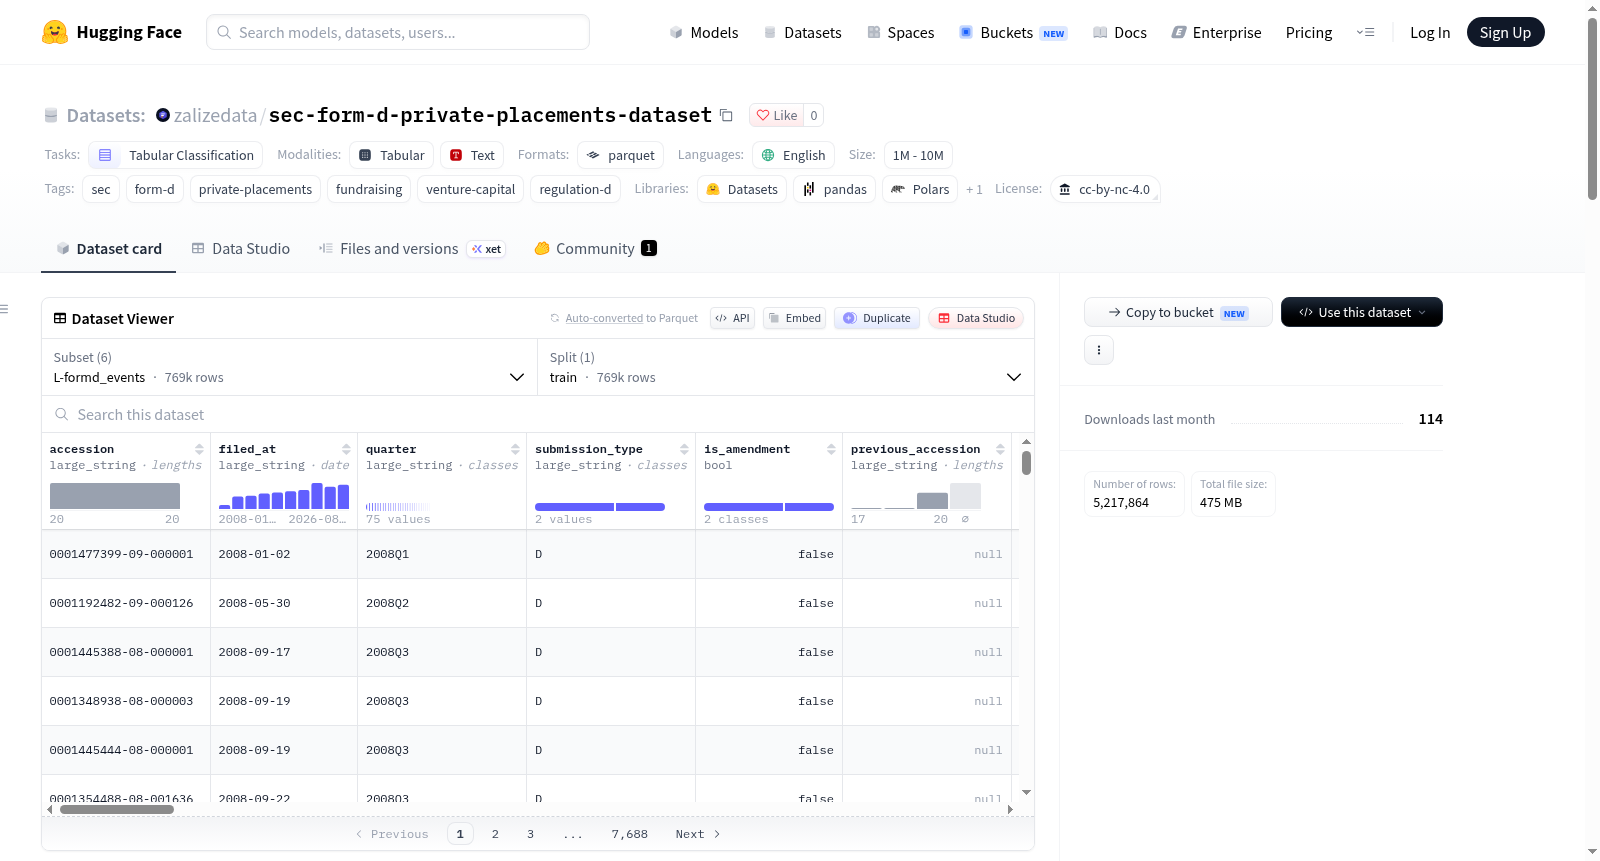The height and width of the screenshot is (861, 1600).
Task: Go to Buckets in the top navigation
Action: pos(1013,32)
